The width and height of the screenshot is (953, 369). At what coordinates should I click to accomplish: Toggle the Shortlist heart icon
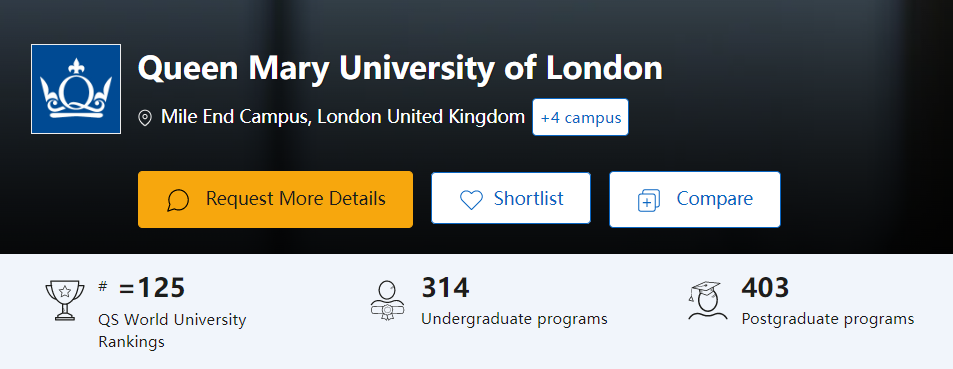pos(471,199)
